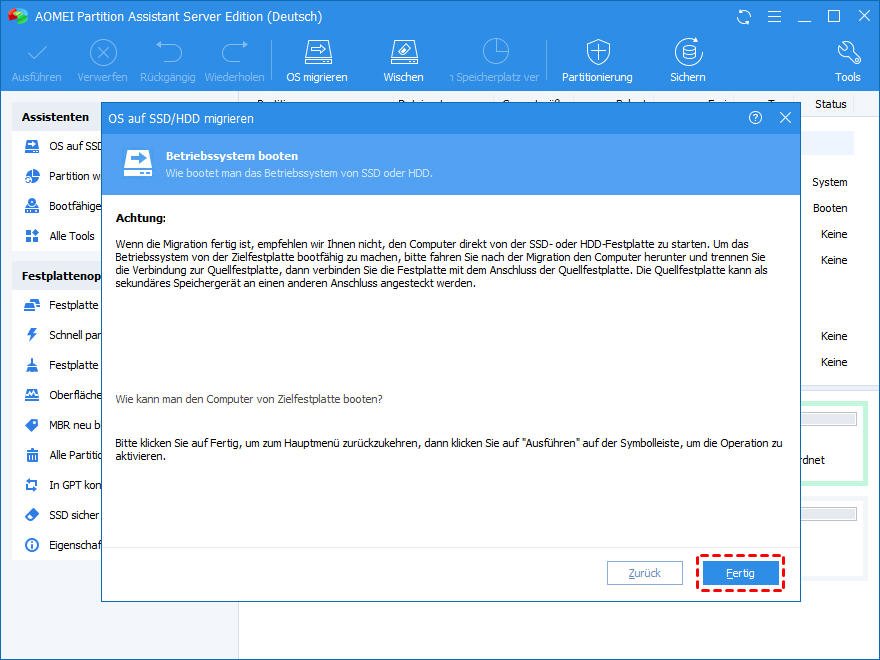The width and height of the screenshot is (880, 660).
Task: Click the Zurück button
Action: [x=644, y=573]
